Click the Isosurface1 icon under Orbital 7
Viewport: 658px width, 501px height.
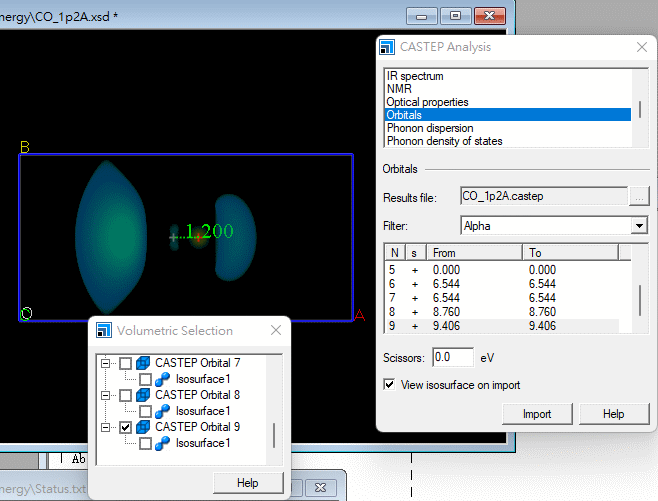click(x=162, y=379)
